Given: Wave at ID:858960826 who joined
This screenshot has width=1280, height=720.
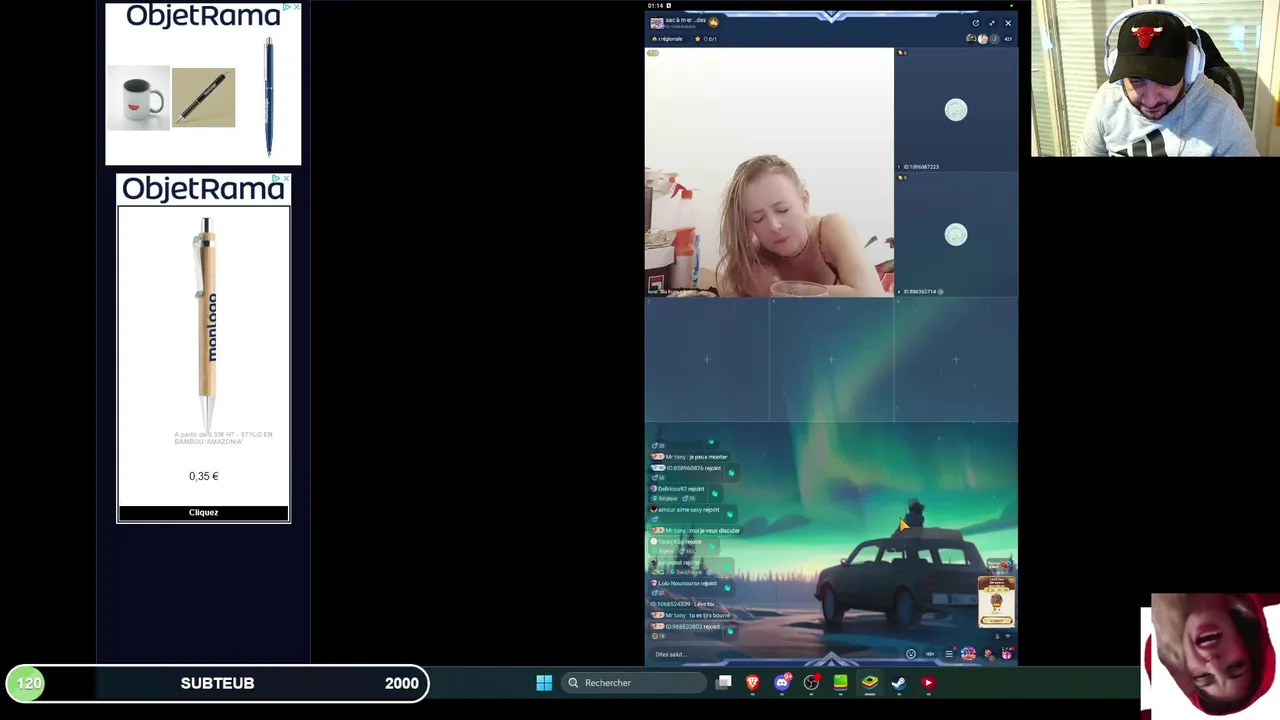Looking at the screenshot, I should pyautogui.click(x=731, y=472).
